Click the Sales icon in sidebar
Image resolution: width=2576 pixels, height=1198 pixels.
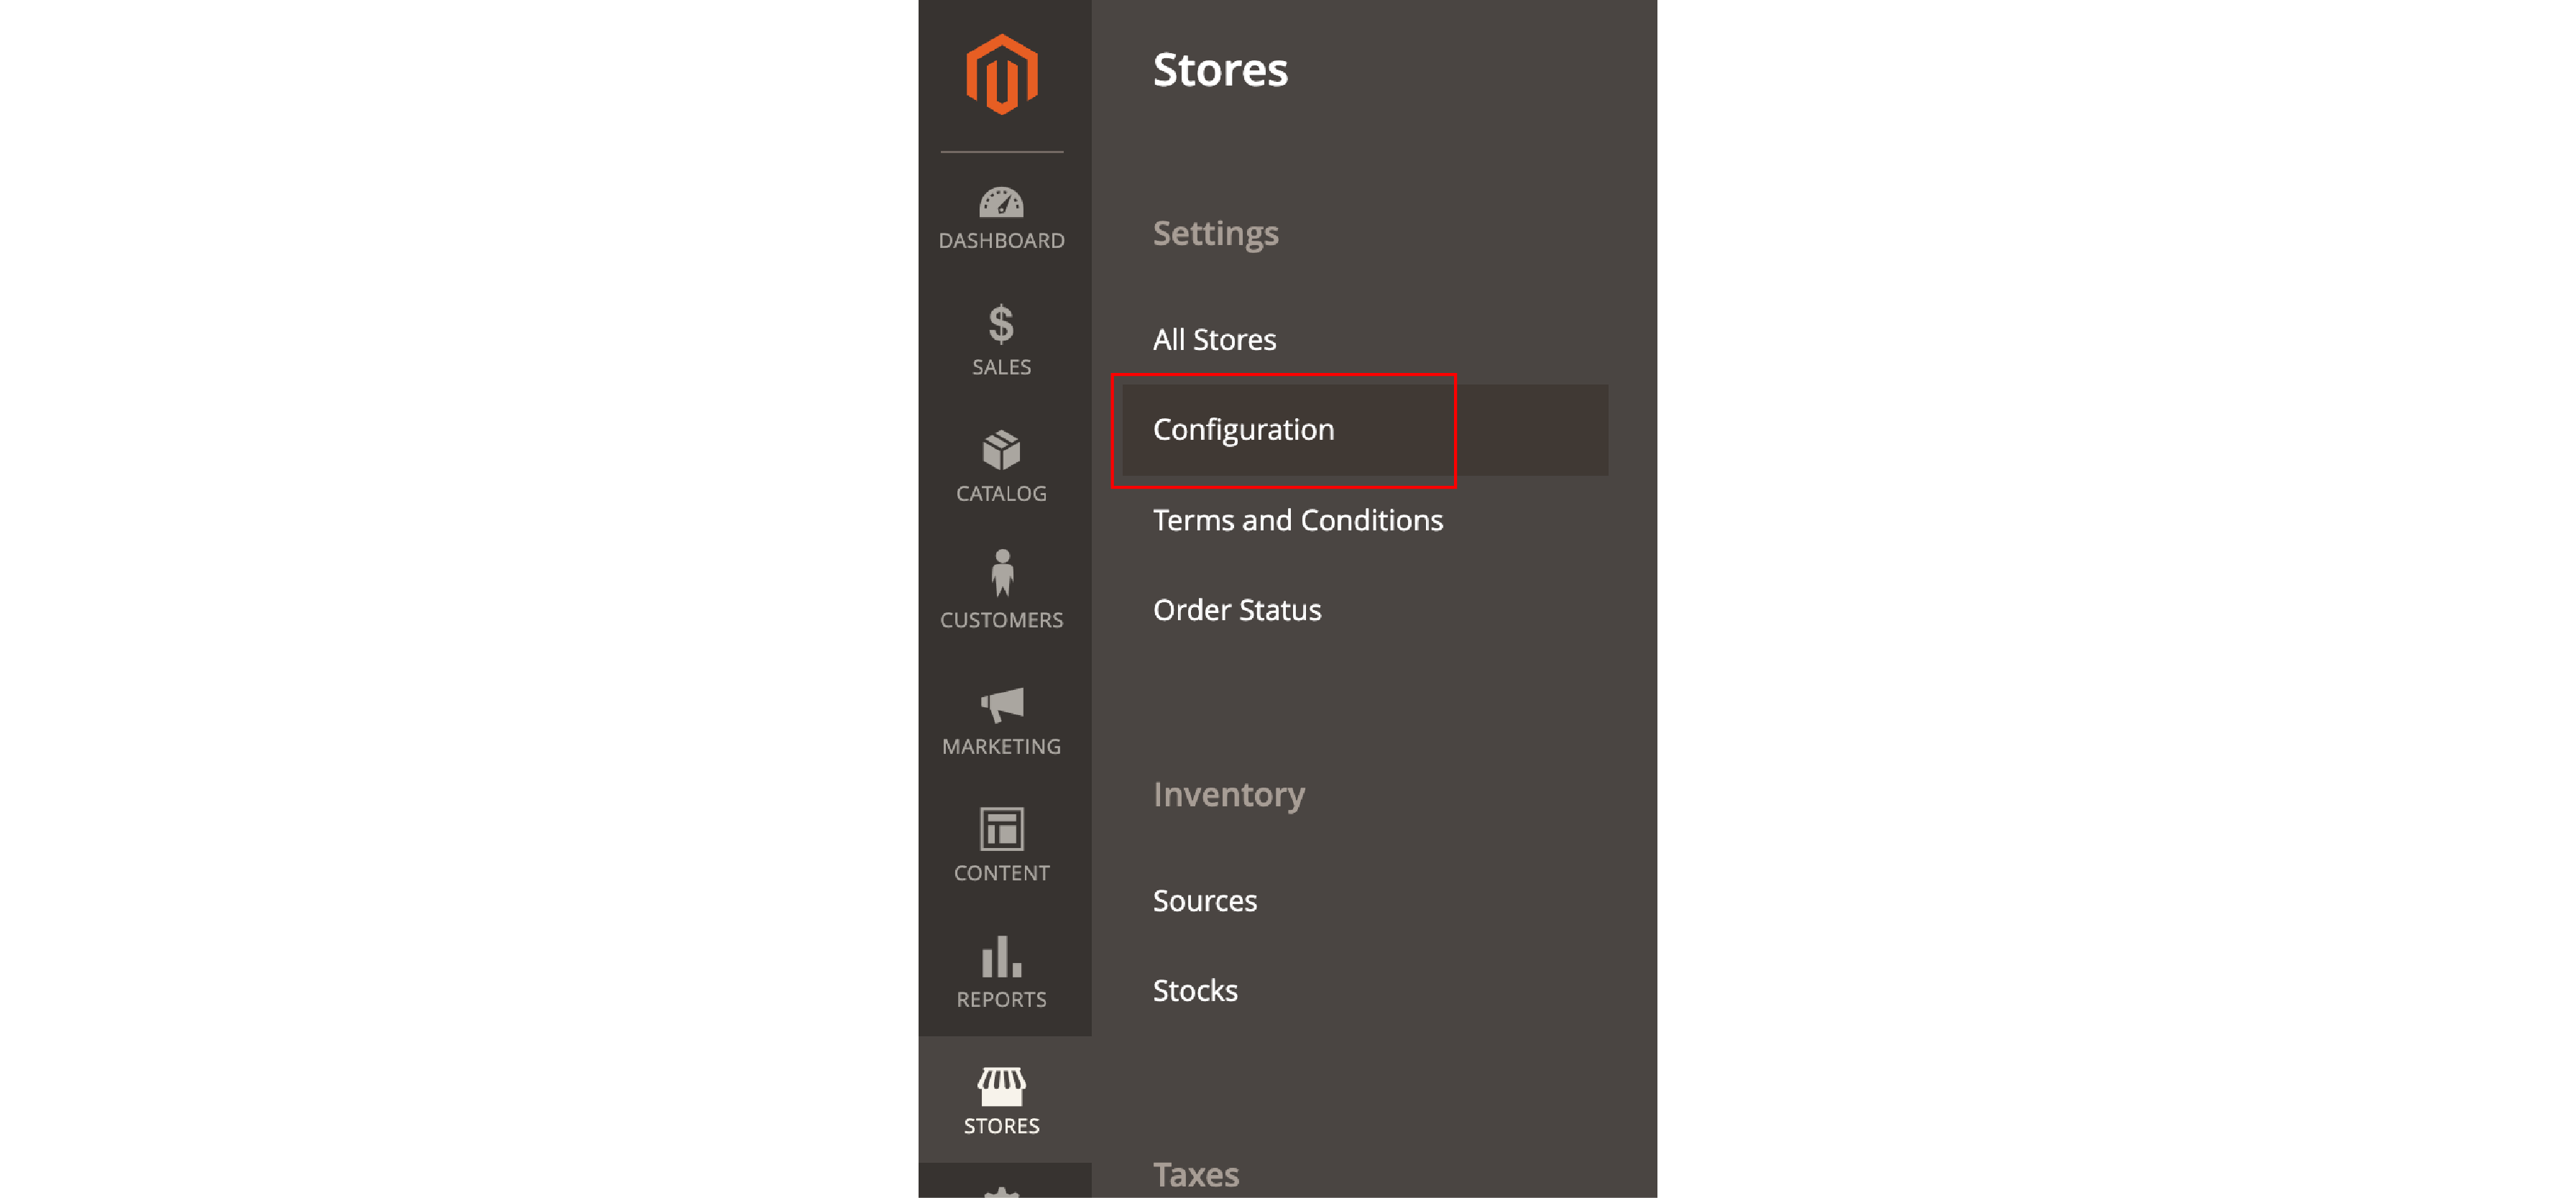(x=1000, y=338)
